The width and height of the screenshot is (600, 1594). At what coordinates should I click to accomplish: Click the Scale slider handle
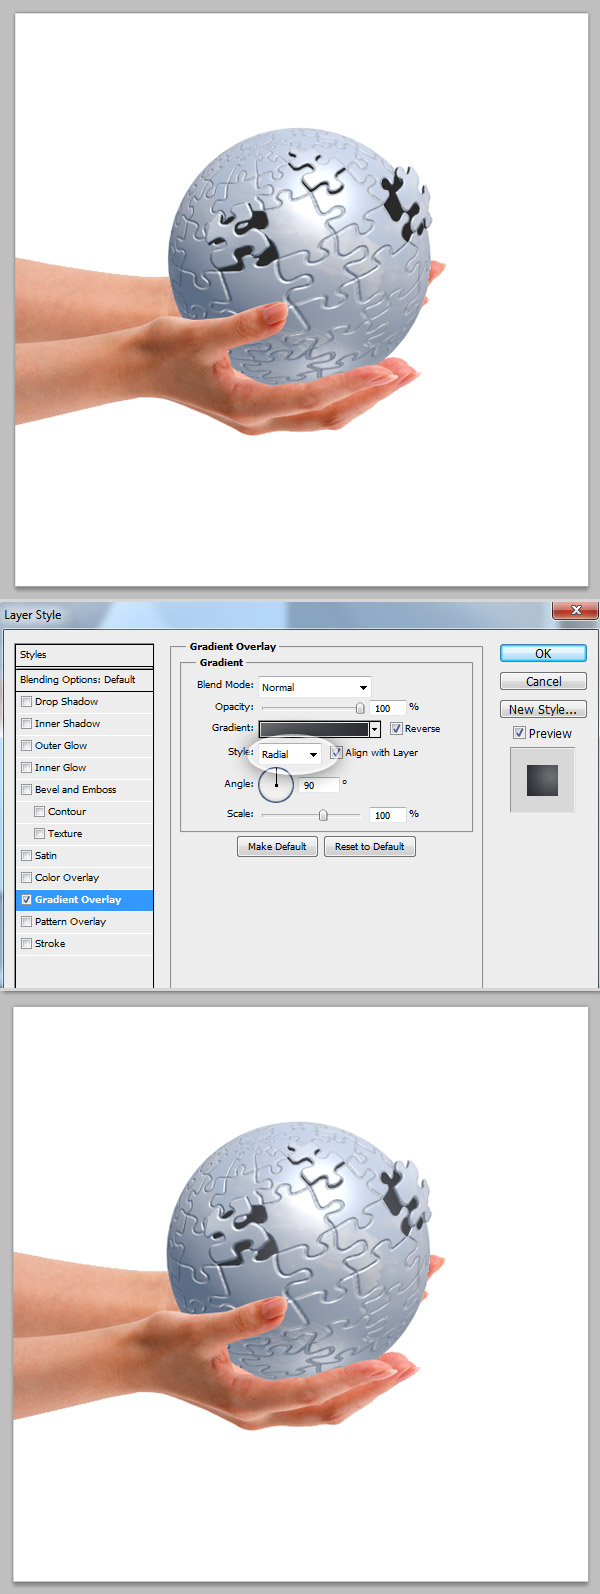(323, 815)
